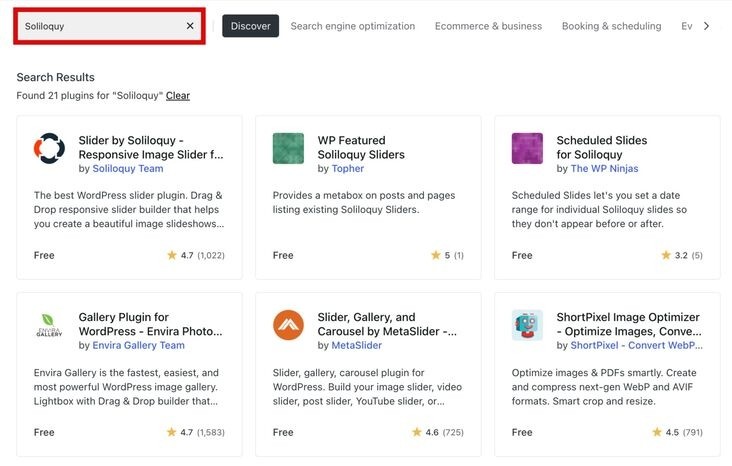Click the 3.2 (5) star rating
Screen dimensions: 732x466
pyautogui.click(x=682, y=255)
